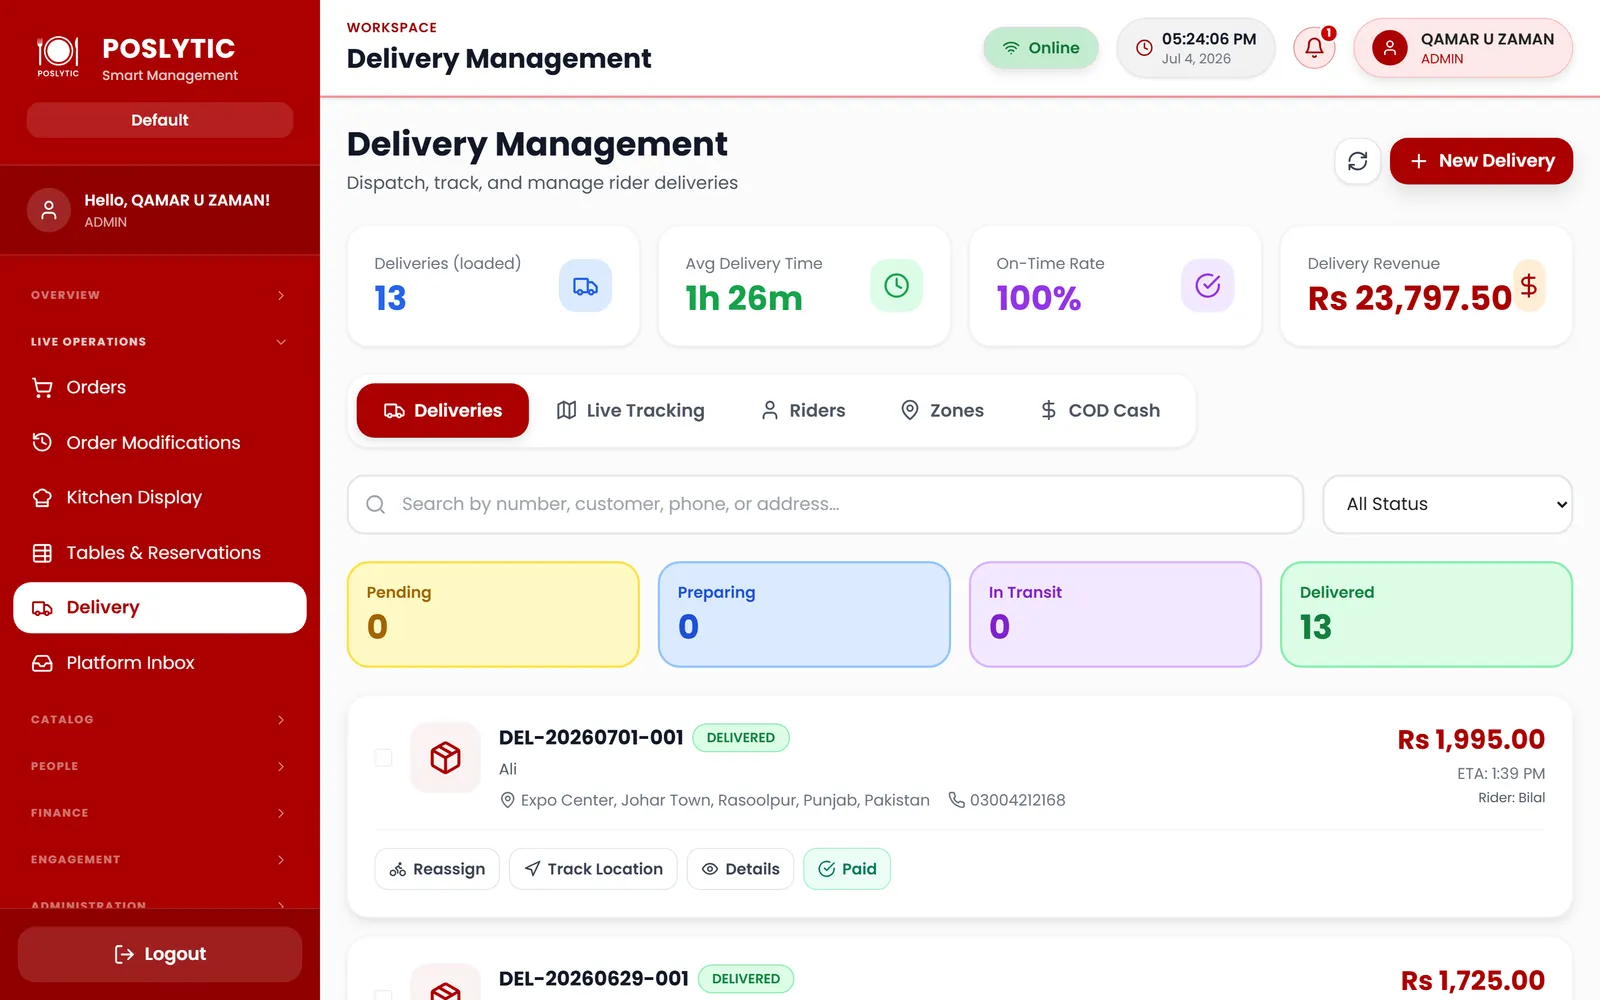Expand the People section
This screenshot has width=1600, height=1000.
(x=160, y=766)
